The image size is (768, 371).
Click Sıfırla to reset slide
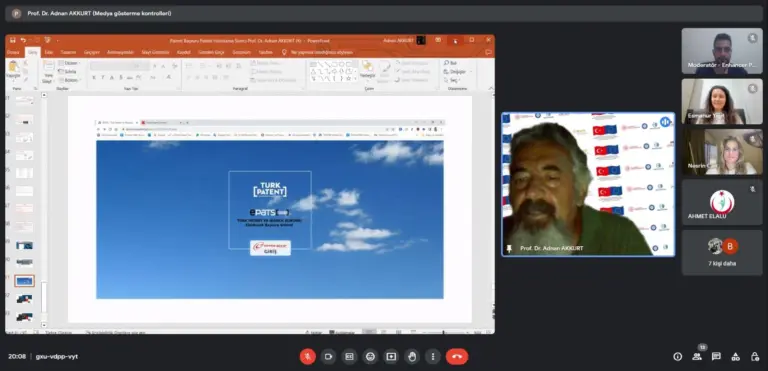pyautogui.click(x=67, y=72)
